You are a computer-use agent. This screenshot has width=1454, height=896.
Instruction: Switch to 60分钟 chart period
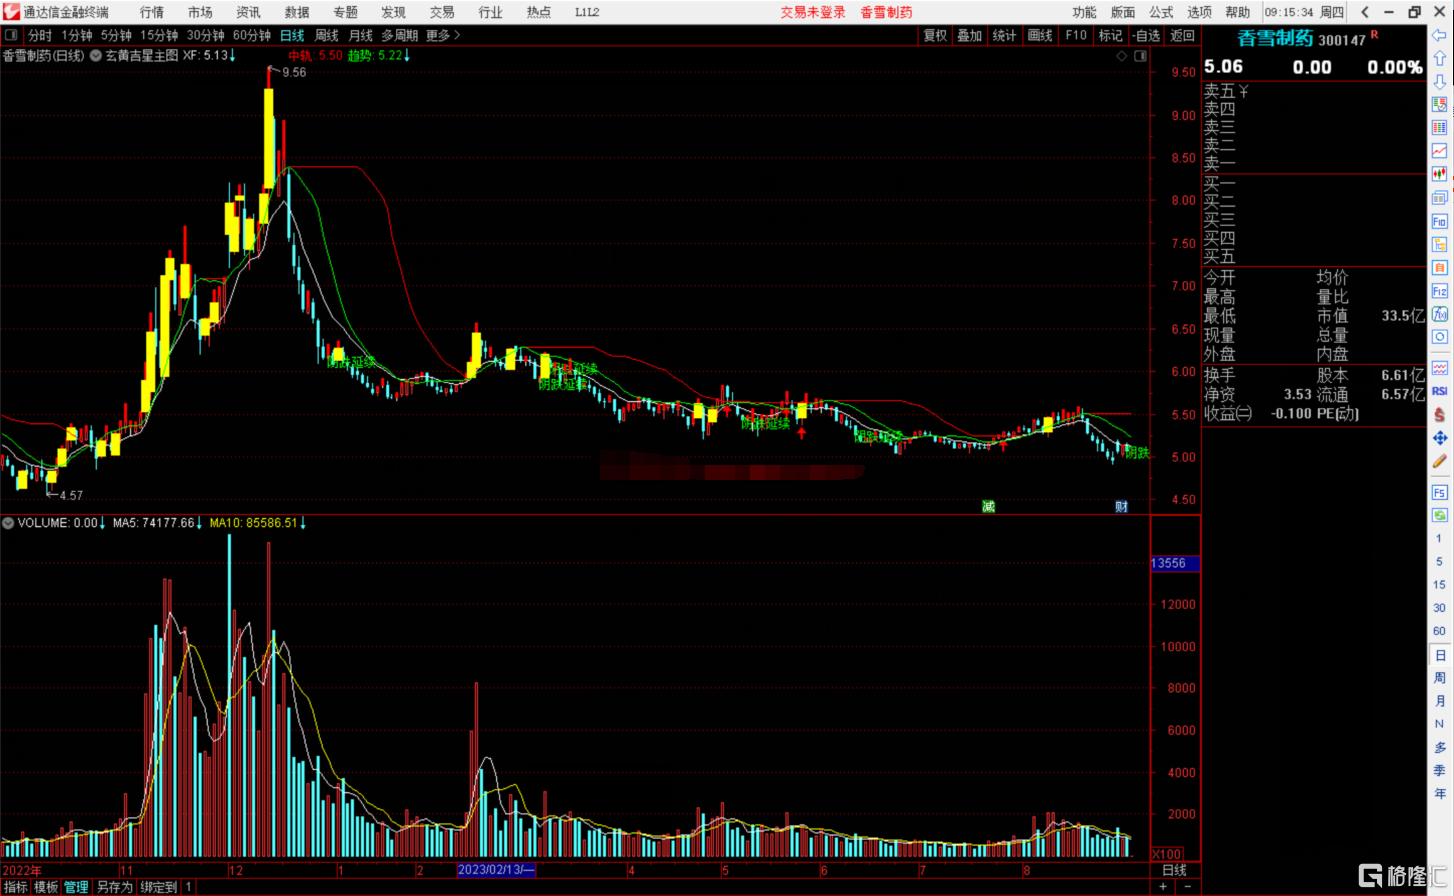tap(252, 35)
